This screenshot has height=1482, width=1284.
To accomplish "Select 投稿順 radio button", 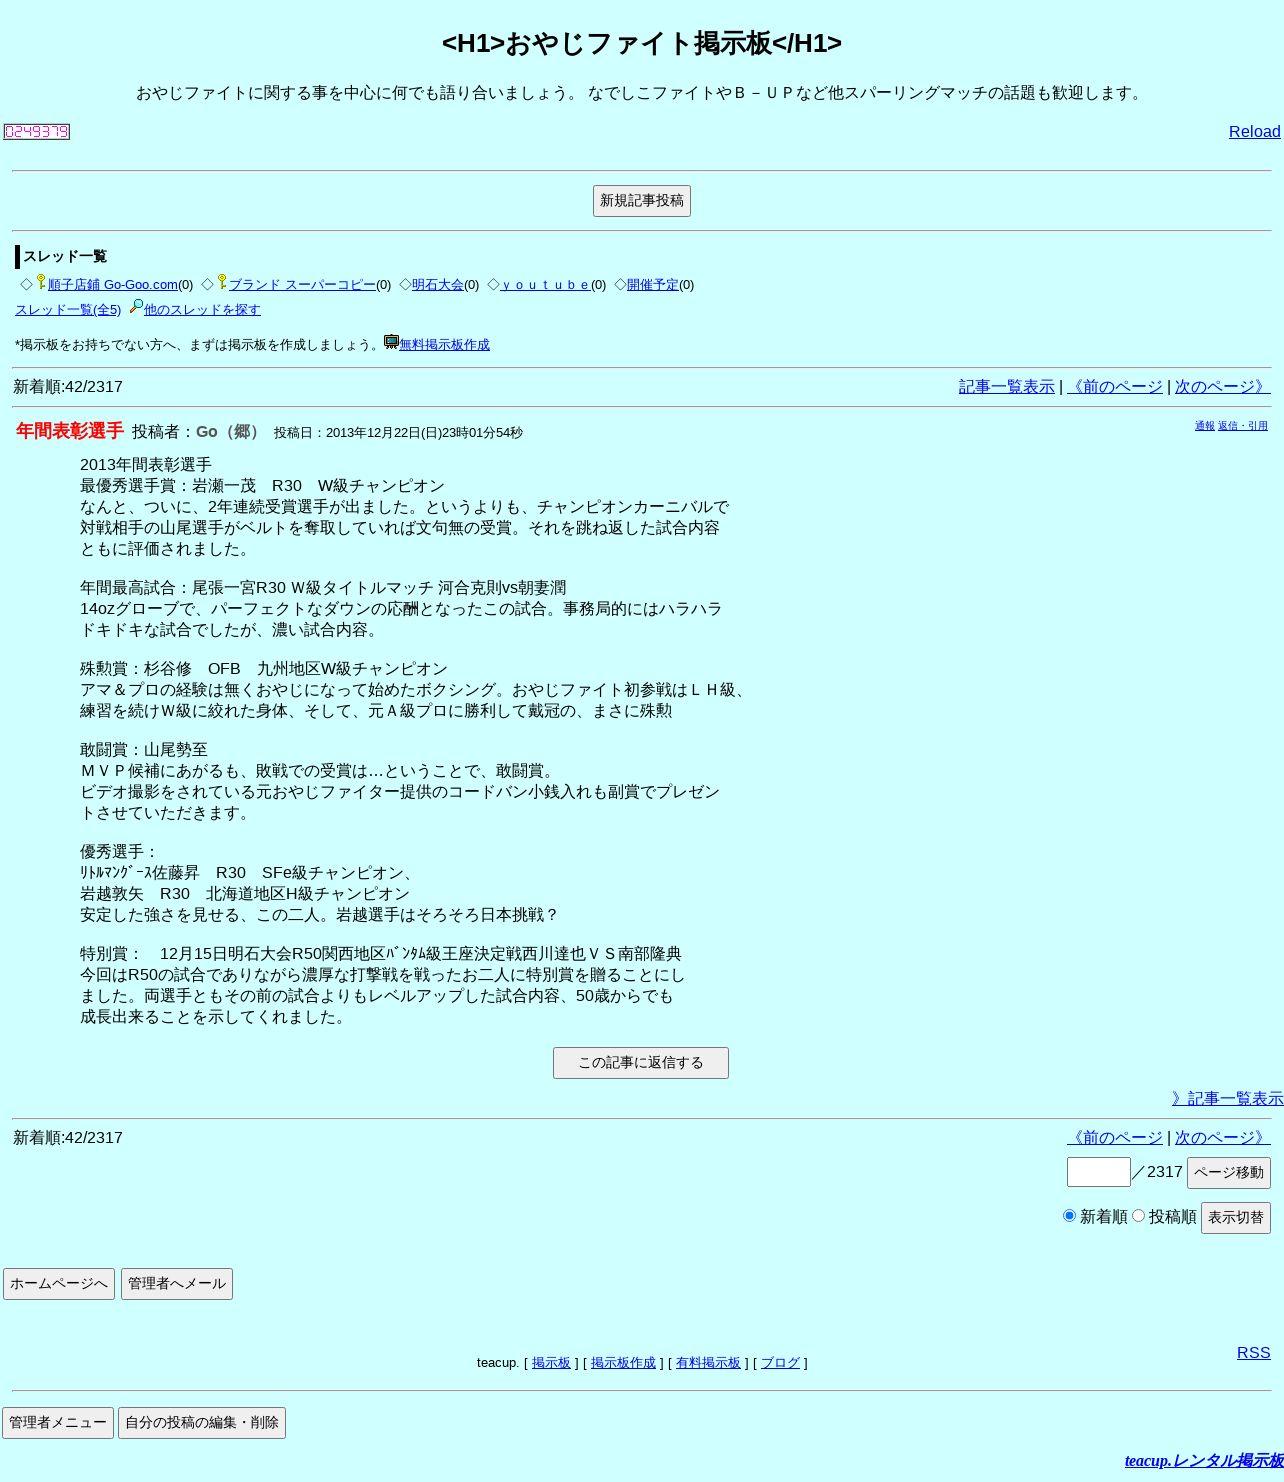I will [x=1138, y=1216].
